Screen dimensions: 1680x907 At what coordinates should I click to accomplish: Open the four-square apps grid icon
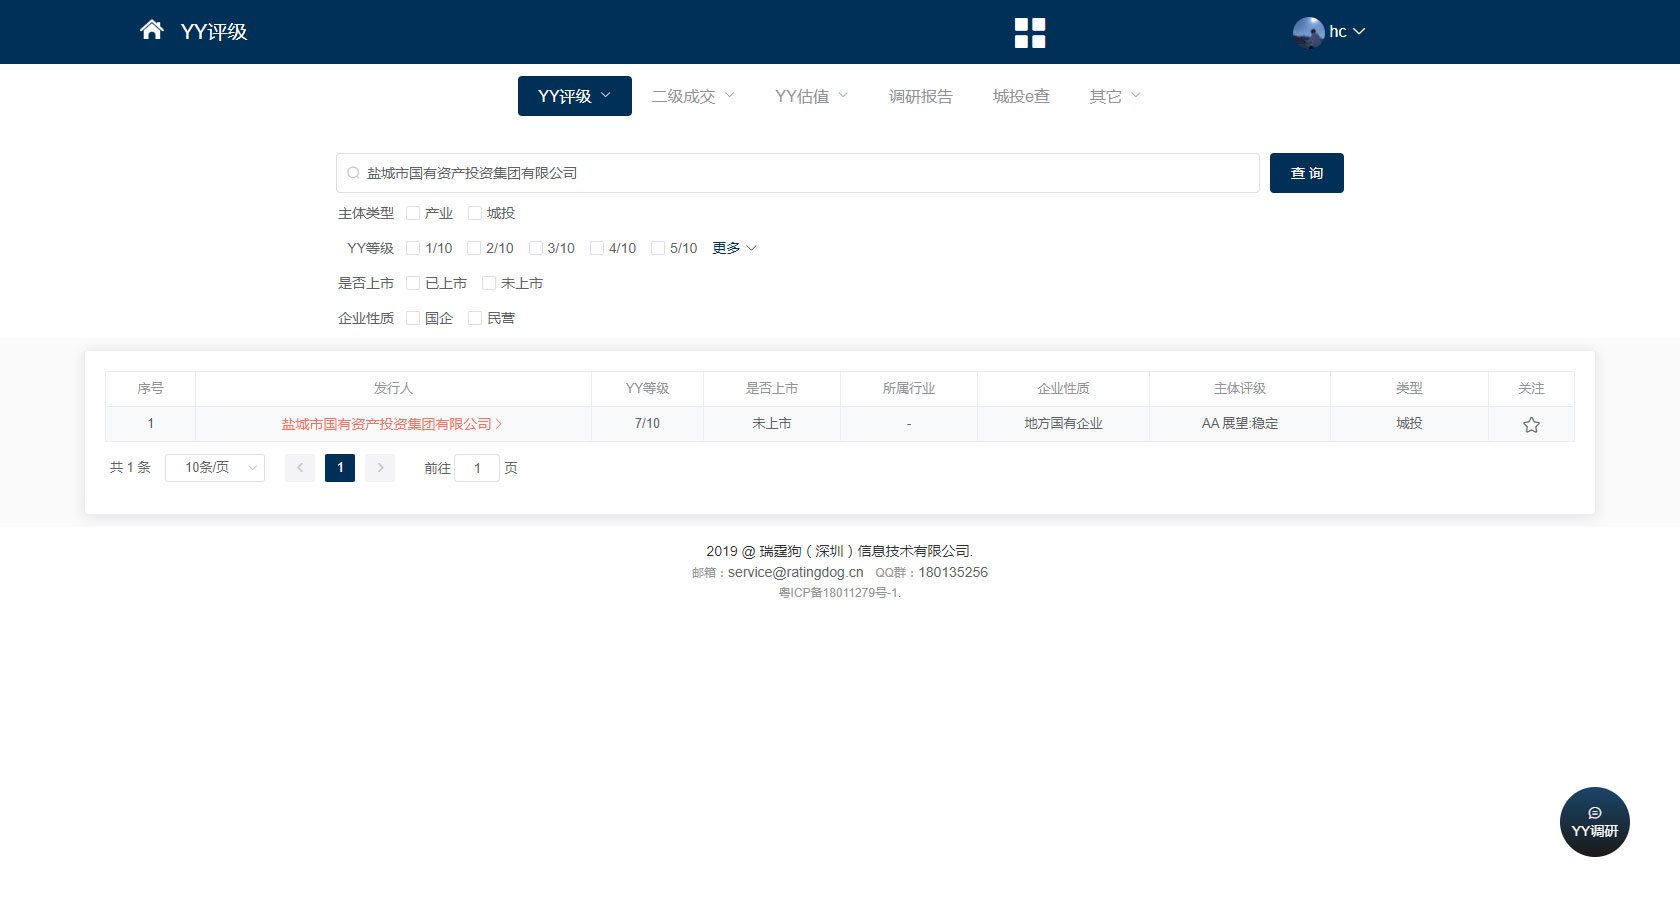pos(1030,33)
